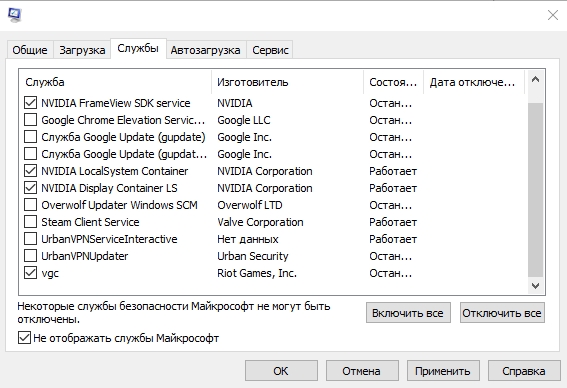This screenshot has height=388, width=567.
Task: Click the System Configuration icon in title bar
Action: point(14,15)
